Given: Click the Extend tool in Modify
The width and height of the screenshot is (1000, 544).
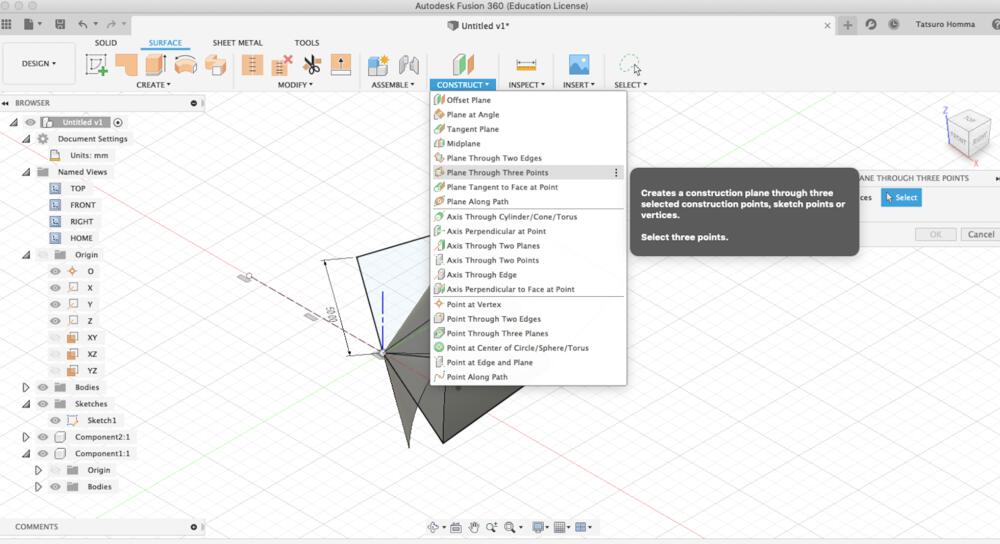Looking at the screenshot, I should coord(341,64).
